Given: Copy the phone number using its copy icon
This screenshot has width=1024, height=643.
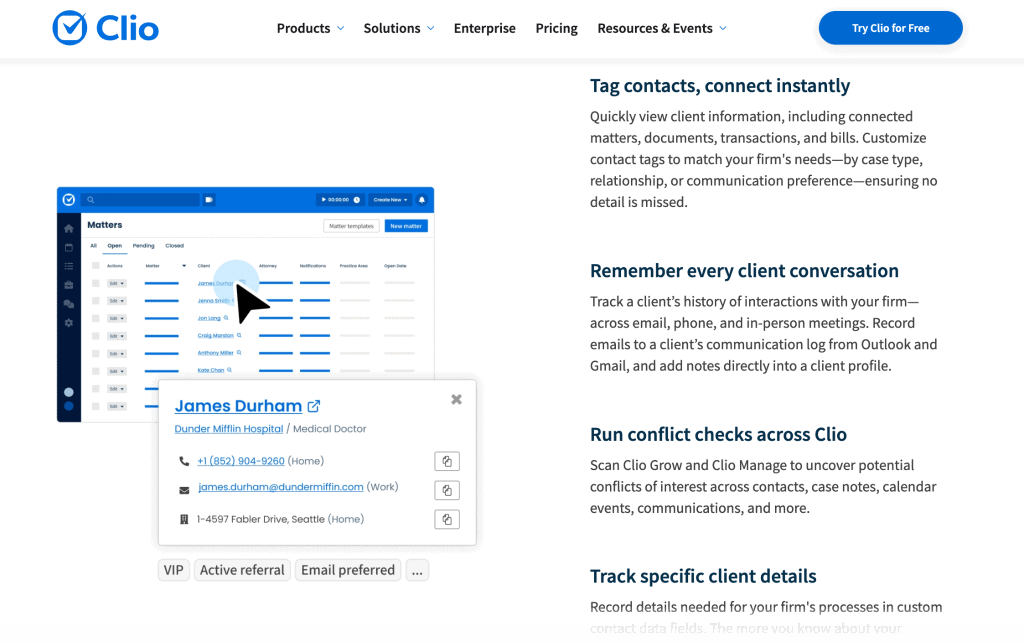Looking at the screenshot, I should click(447, 462).
